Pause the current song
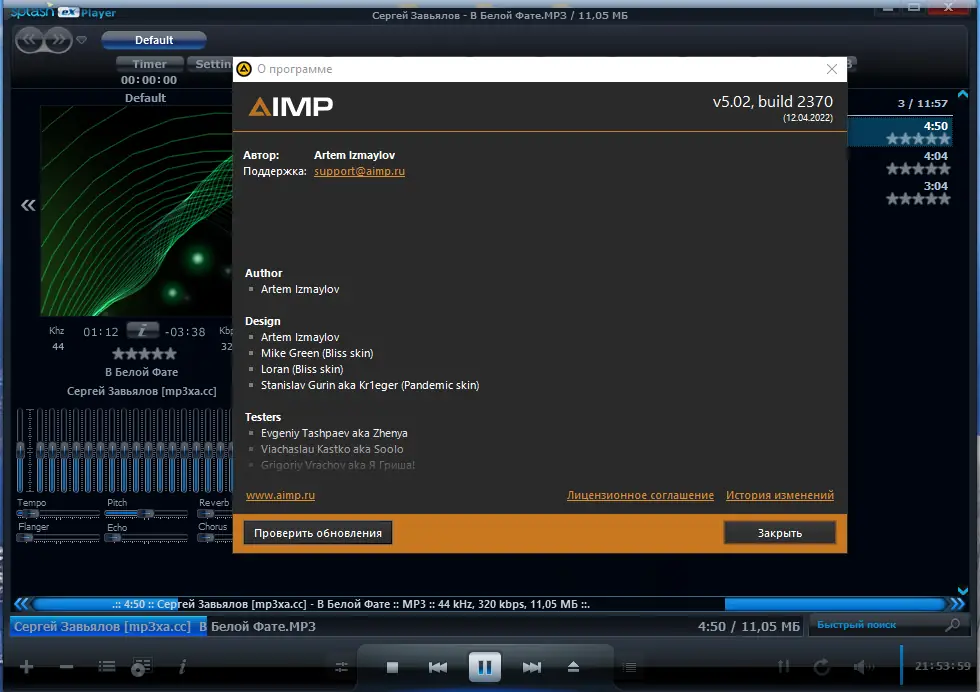Screen dimensions: 980x692 click(484, 667)
